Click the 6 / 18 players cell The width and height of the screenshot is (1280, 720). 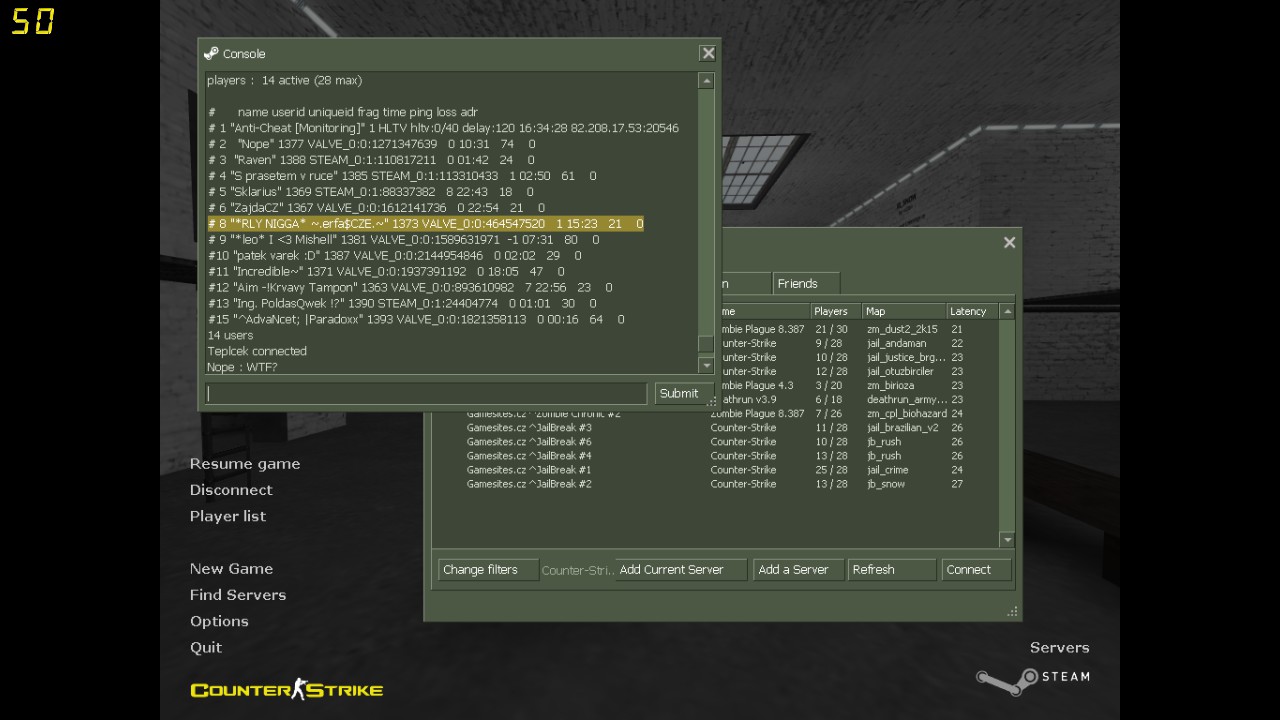click(x=828, y=399)
